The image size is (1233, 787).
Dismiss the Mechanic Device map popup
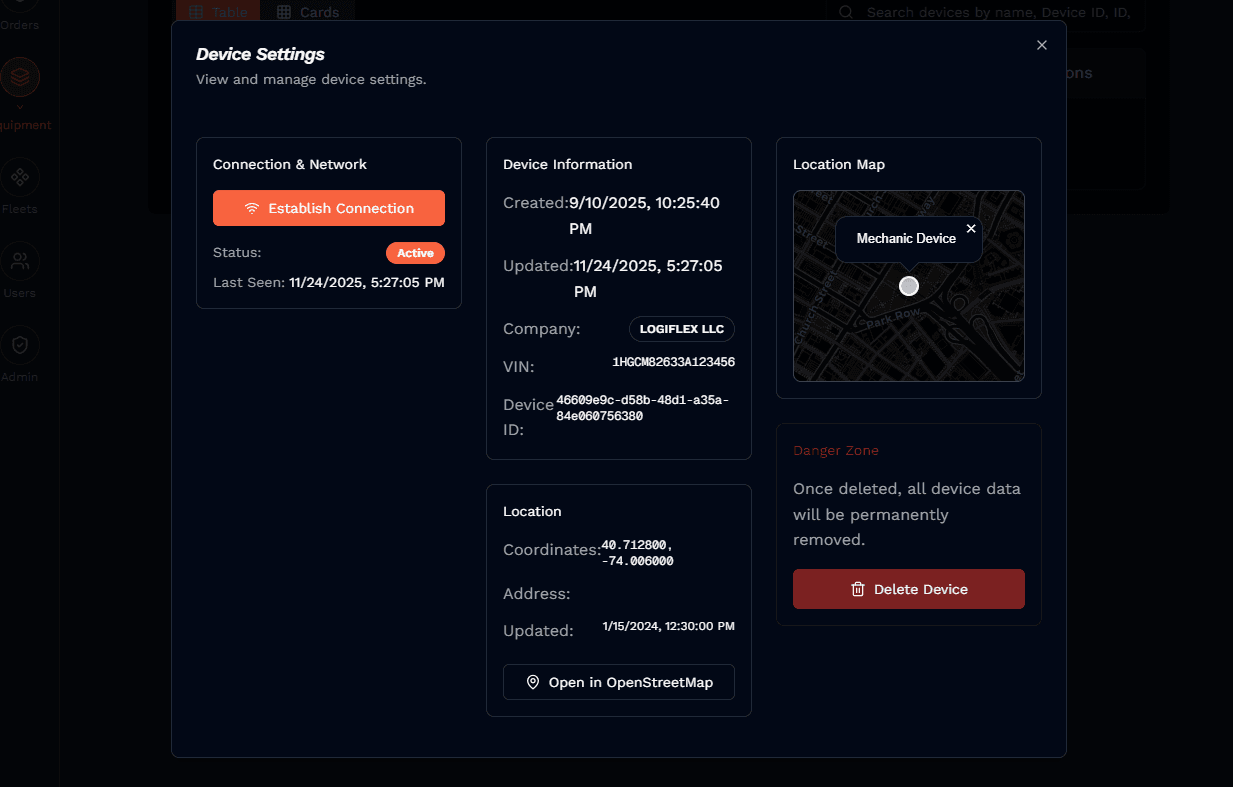click(x=970, y=229)
